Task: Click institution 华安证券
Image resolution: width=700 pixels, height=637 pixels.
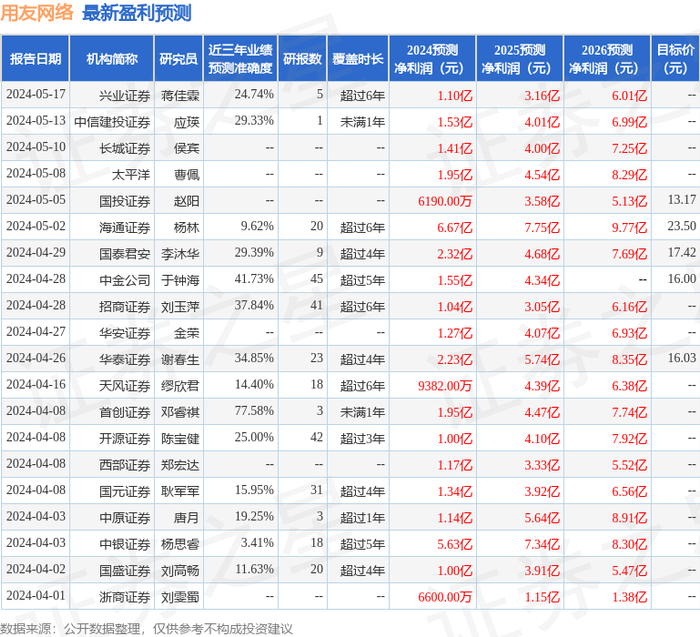Action: pyautogui.click(x=125, y=333)
